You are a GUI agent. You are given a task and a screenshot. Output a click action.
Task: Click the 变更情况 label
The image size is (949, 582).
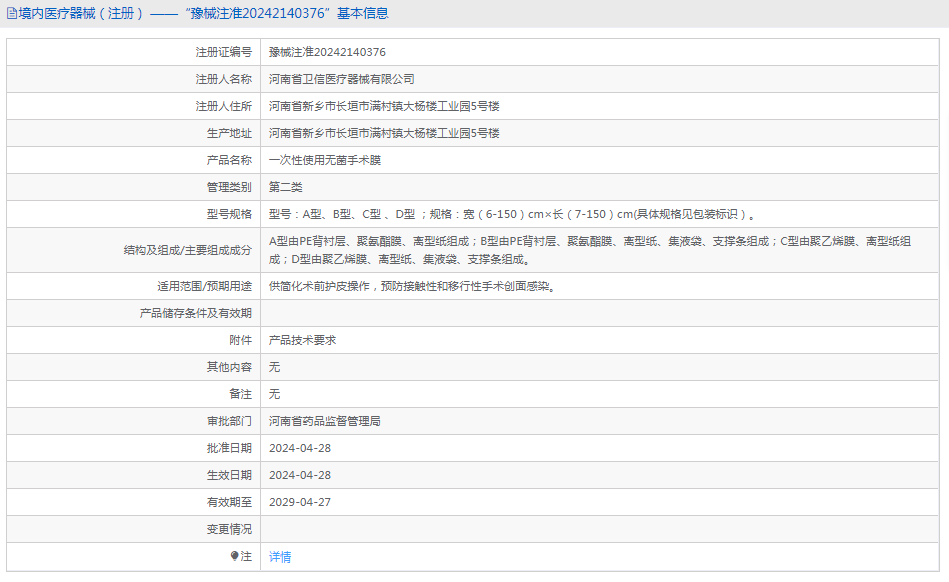[229, 529]
